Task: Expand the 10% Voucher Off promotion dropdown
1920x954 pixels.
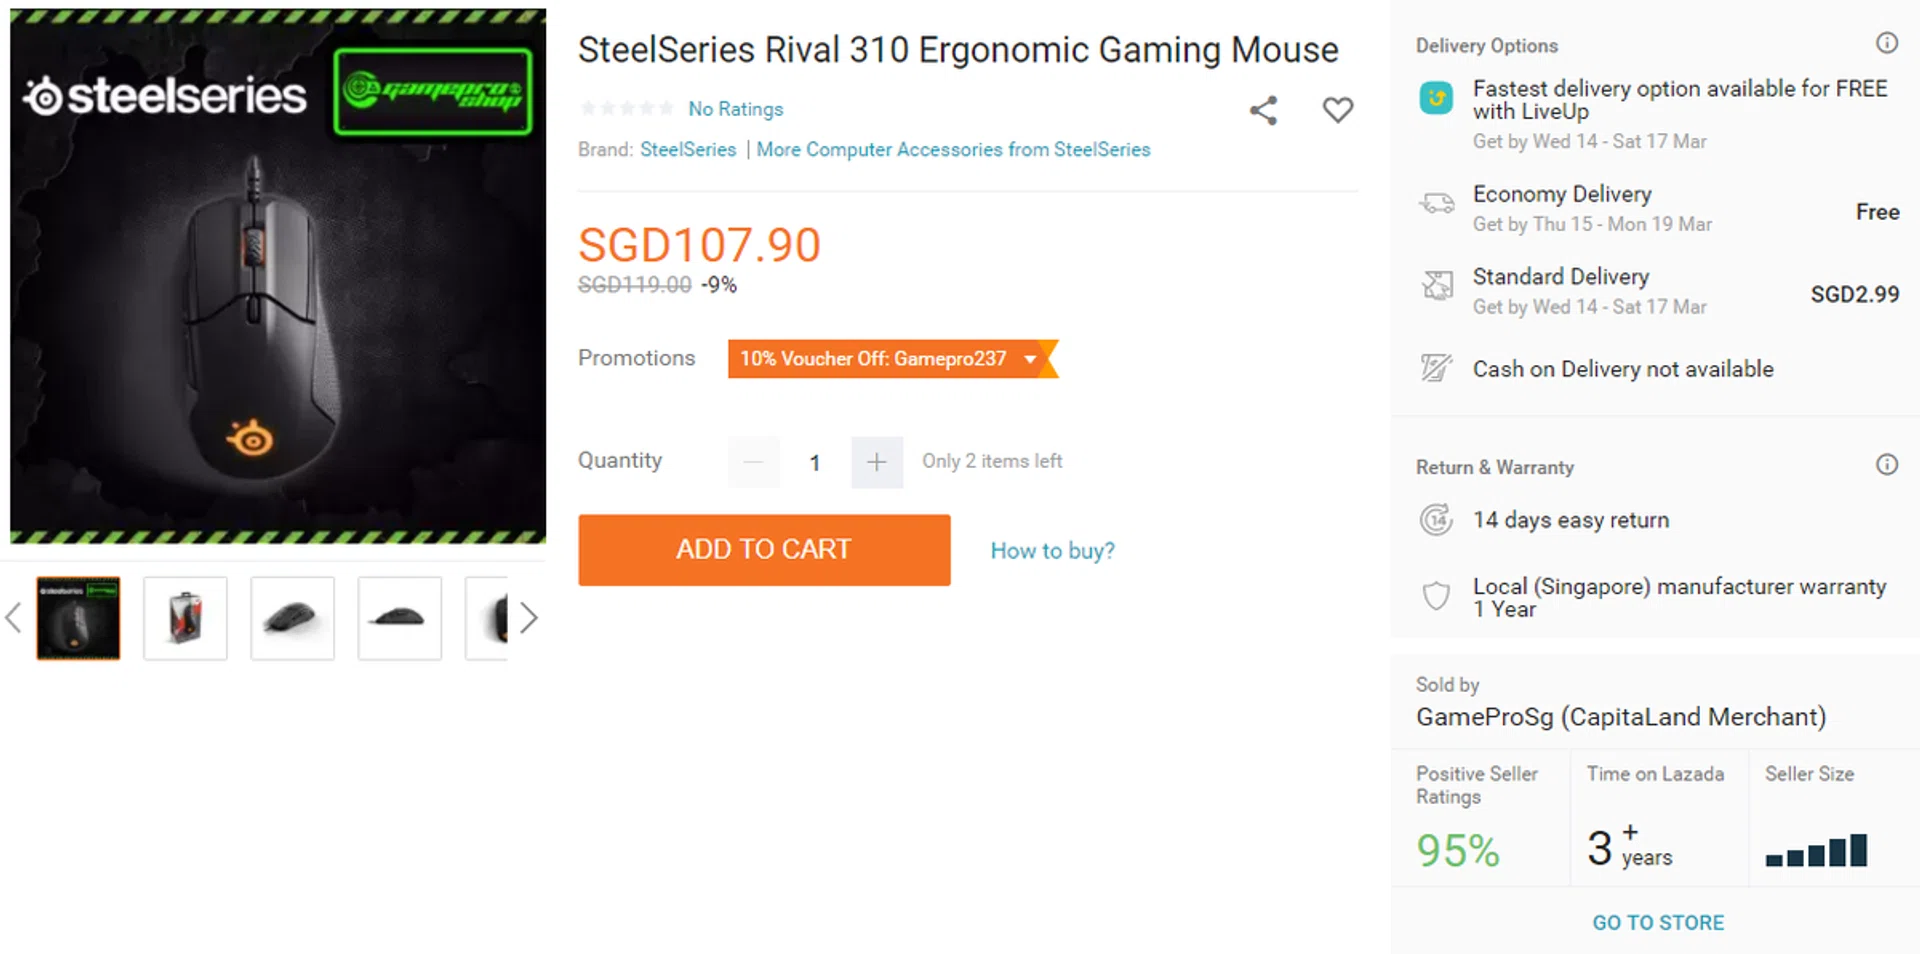Action: click(x=1029, y=359)
